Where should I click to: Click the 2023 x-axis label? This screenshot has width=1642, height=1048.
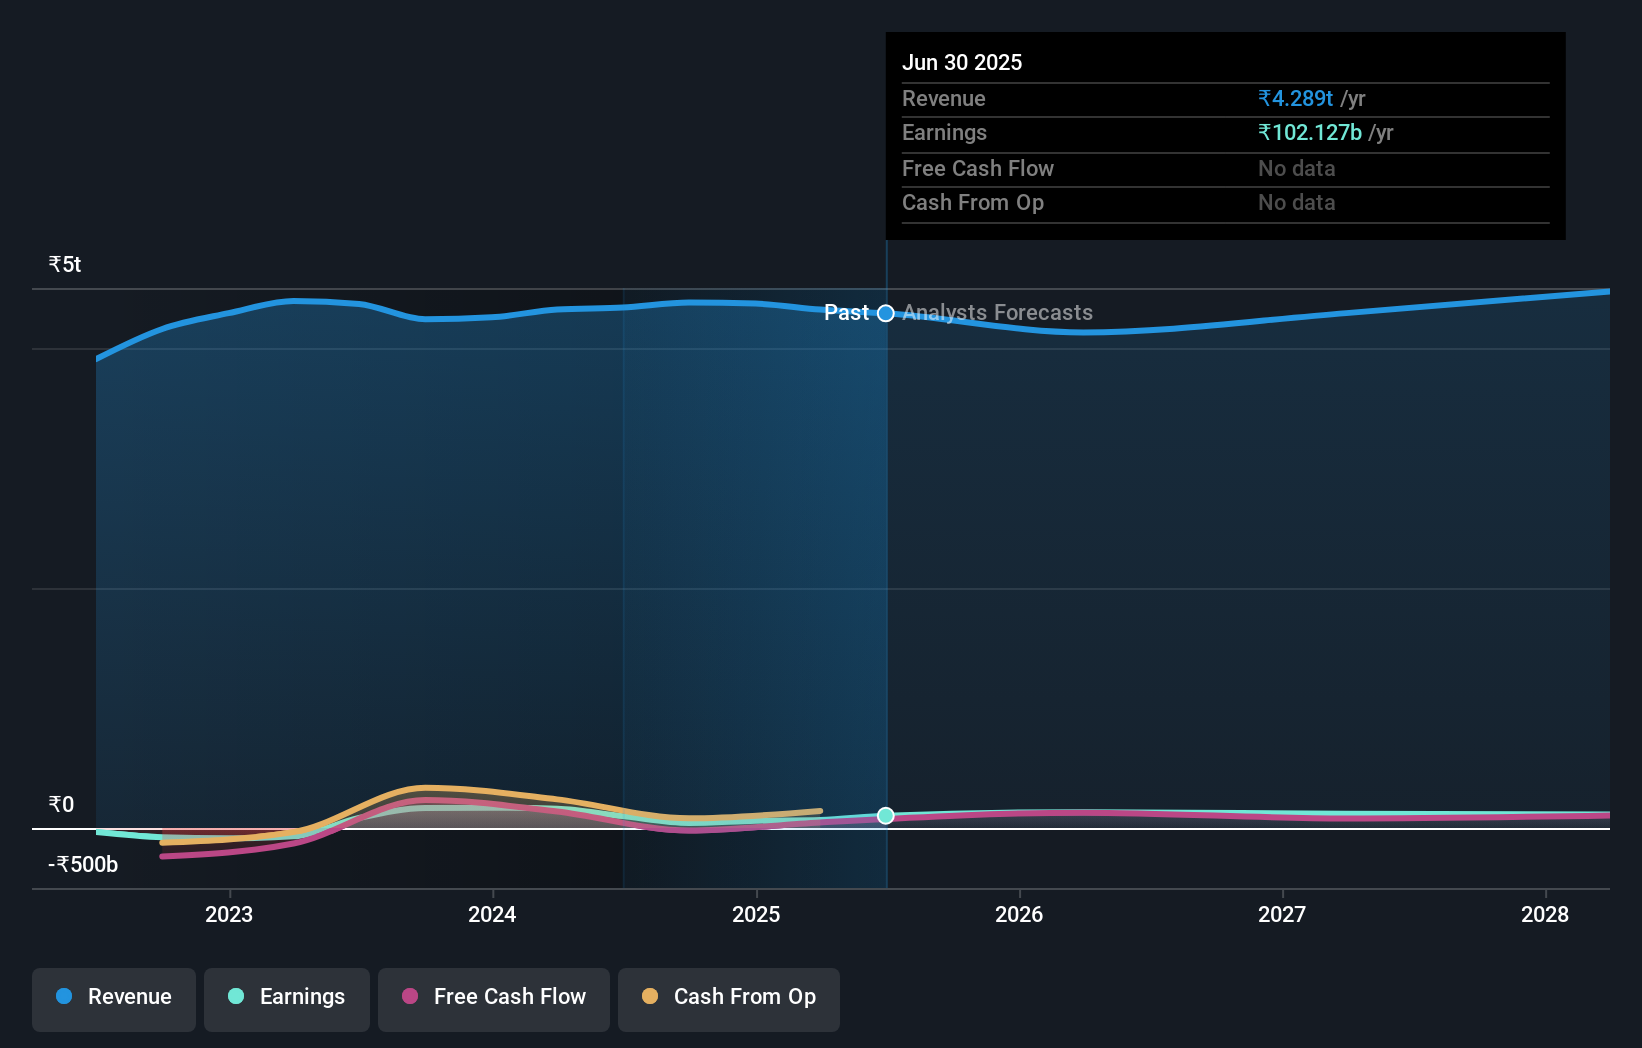click(229, 914)
